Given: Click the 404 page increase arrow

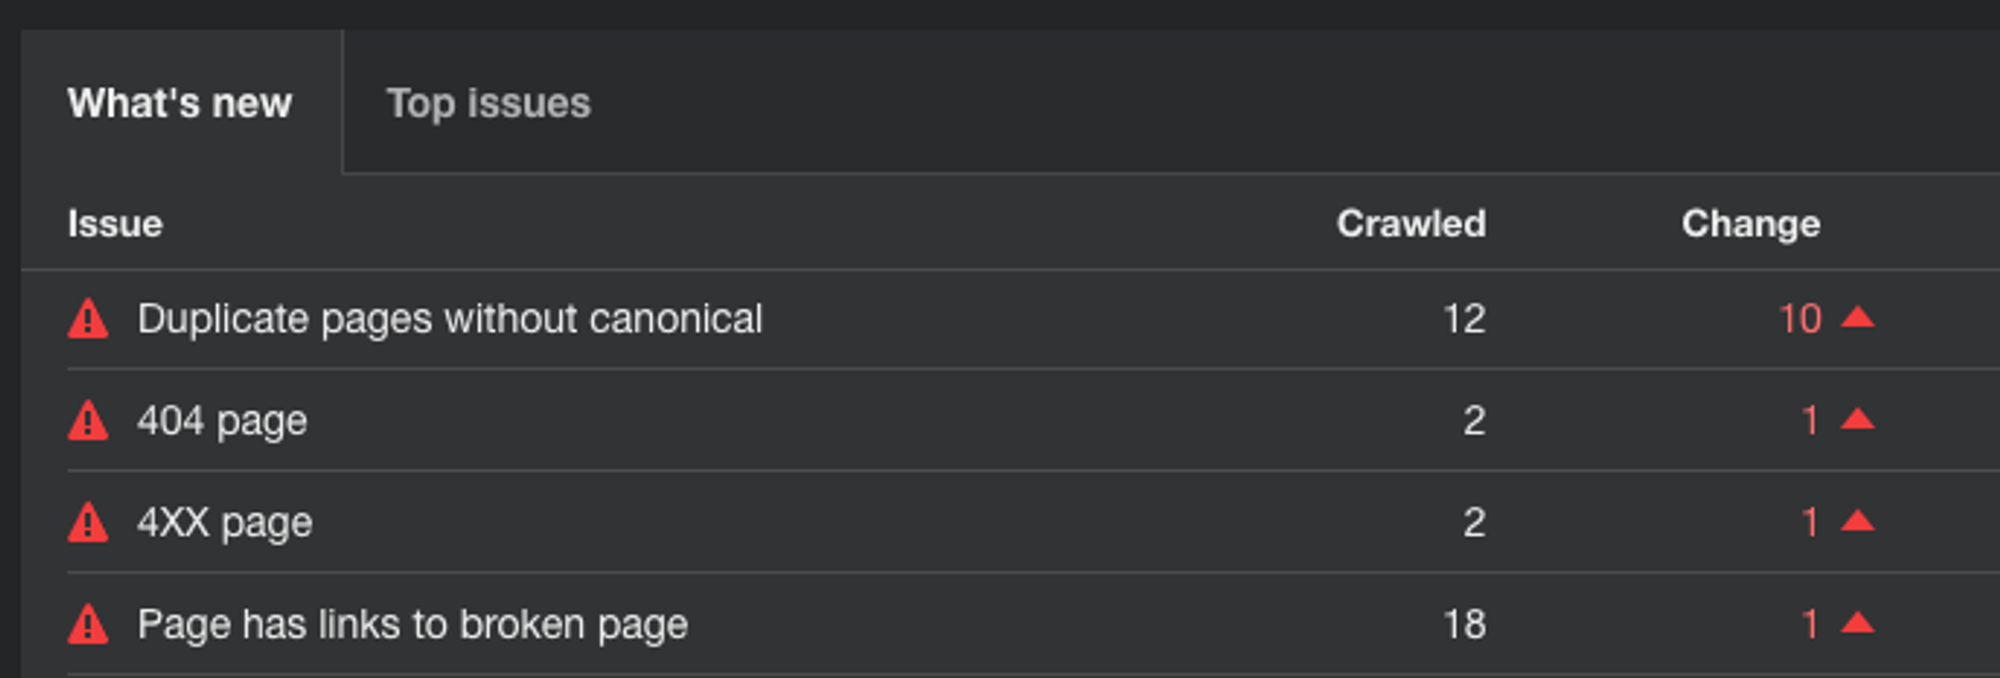Looking at the screenshot, I should coord(1857,420).
